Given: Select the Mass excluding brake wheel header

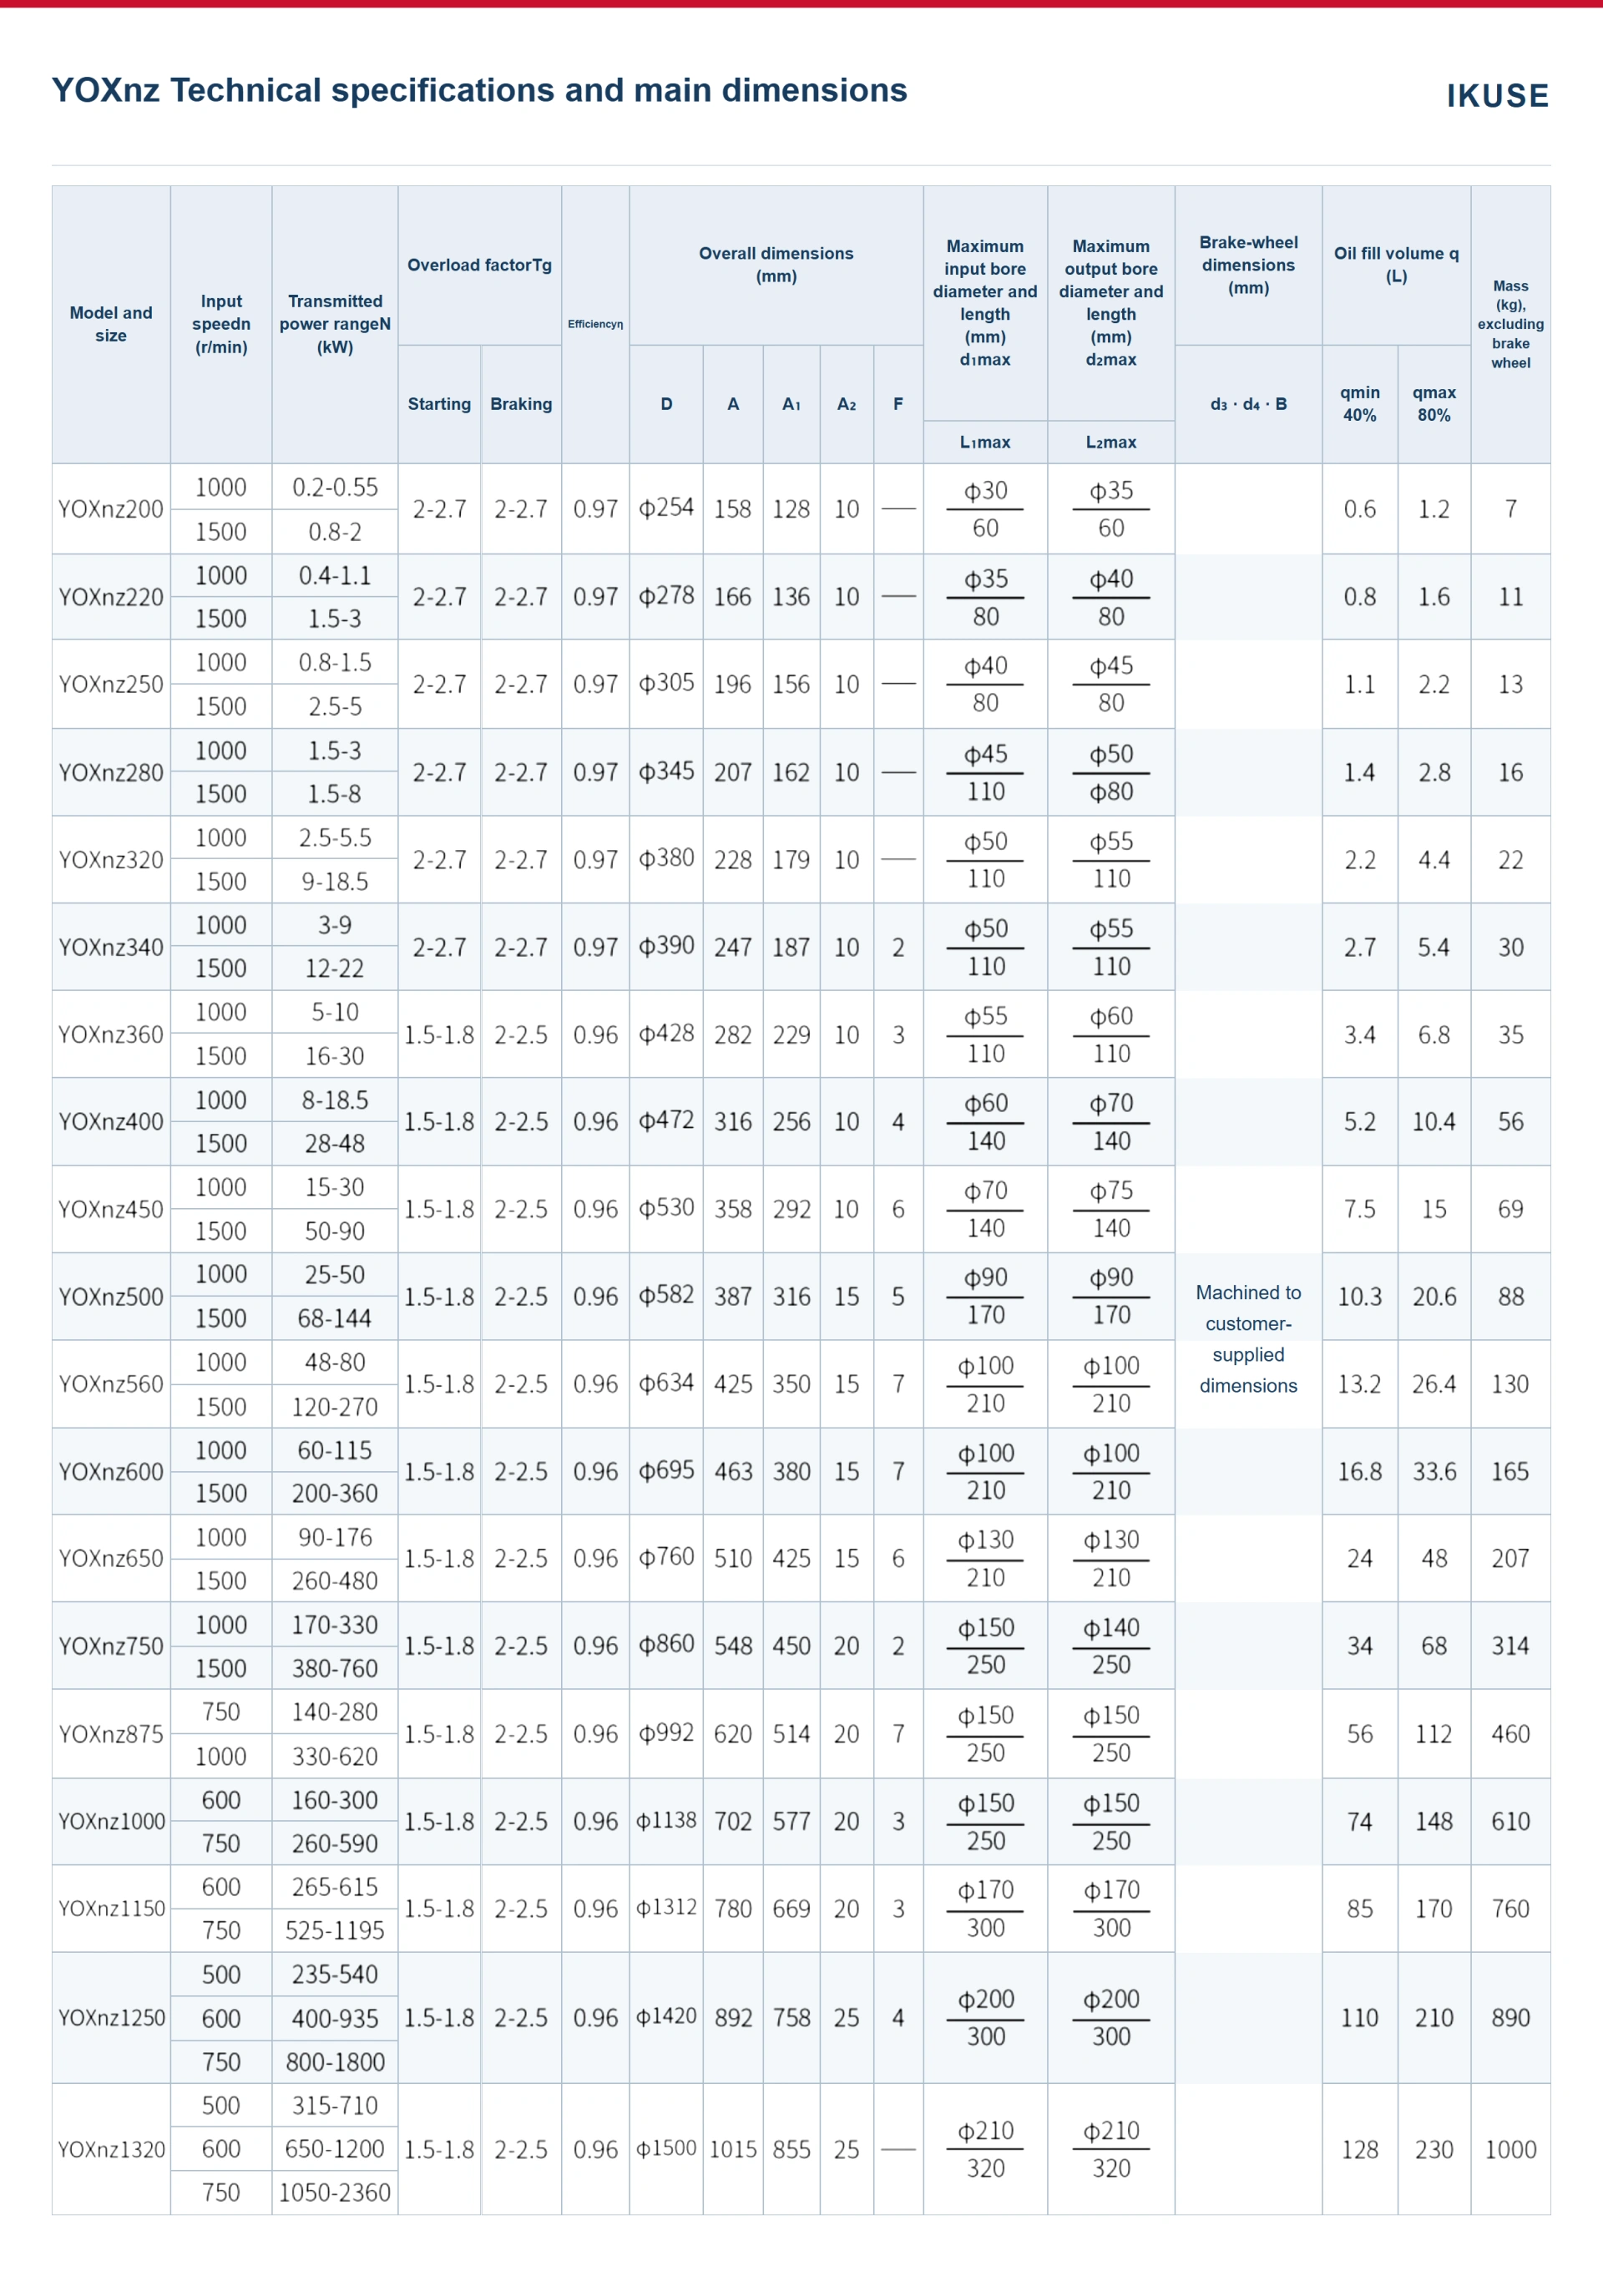Looking at the screenshot, I should click(x=1510, y=324).
